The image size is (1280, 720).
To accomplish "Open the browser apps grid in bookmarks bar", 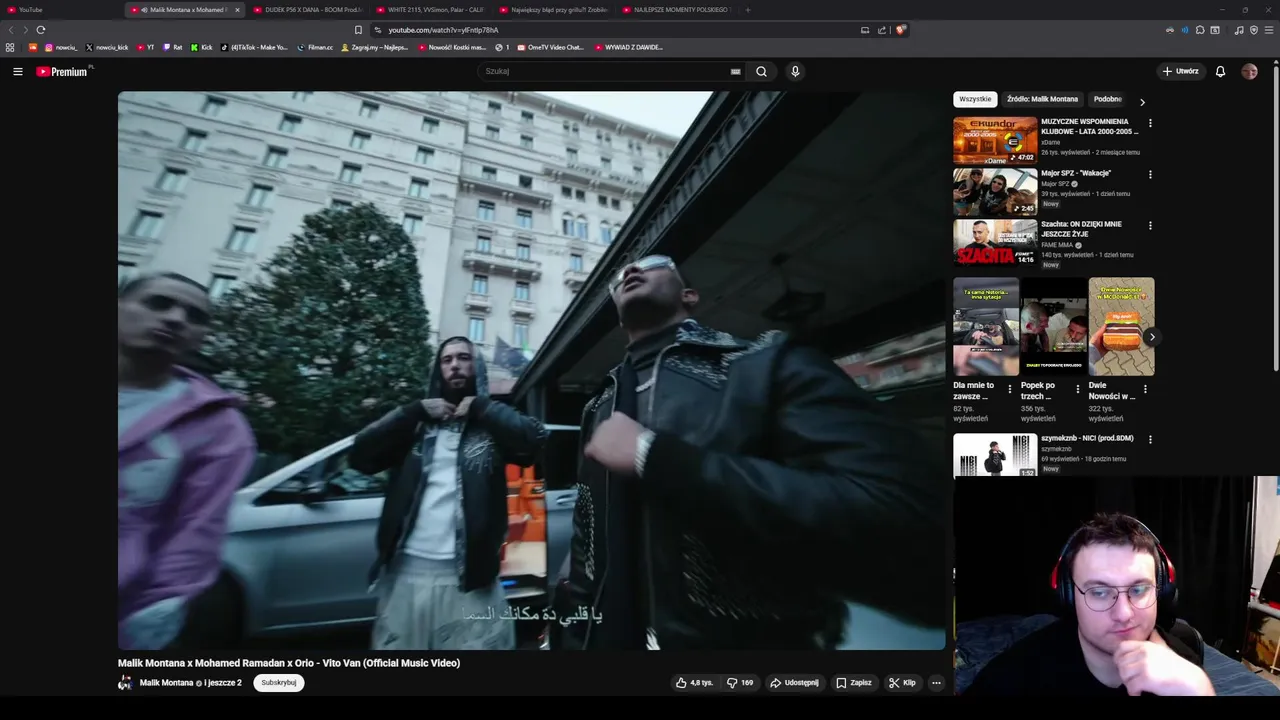I will [x=10, y=47].
